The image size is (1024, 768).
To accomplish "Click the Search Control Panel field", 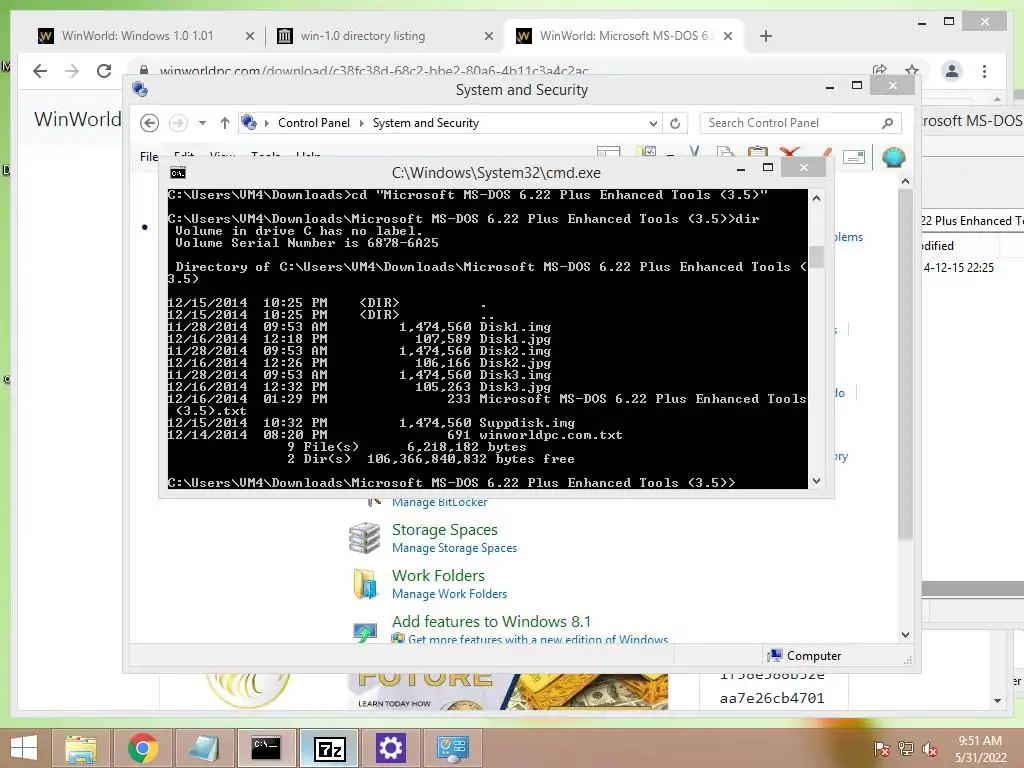I will [801, 123].
